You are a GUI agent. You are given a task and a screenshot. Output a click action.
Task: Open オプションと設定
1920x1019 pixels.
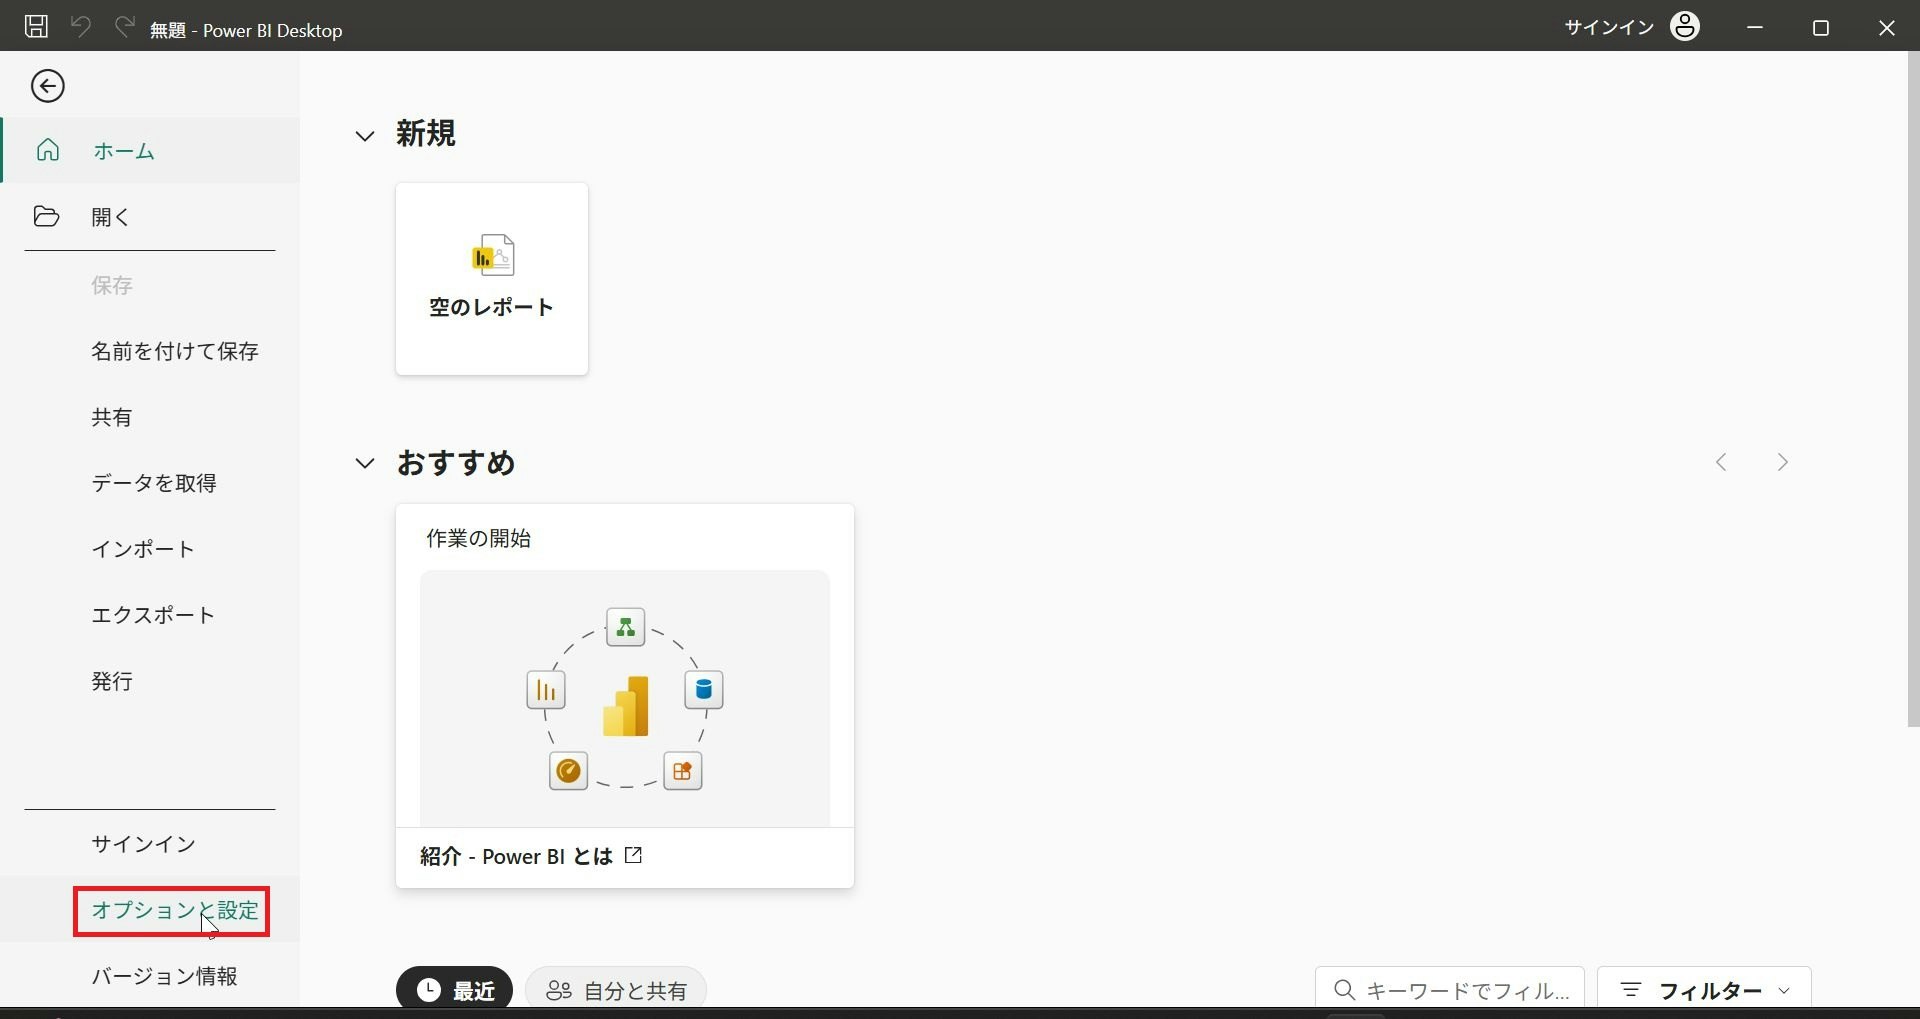150,910
